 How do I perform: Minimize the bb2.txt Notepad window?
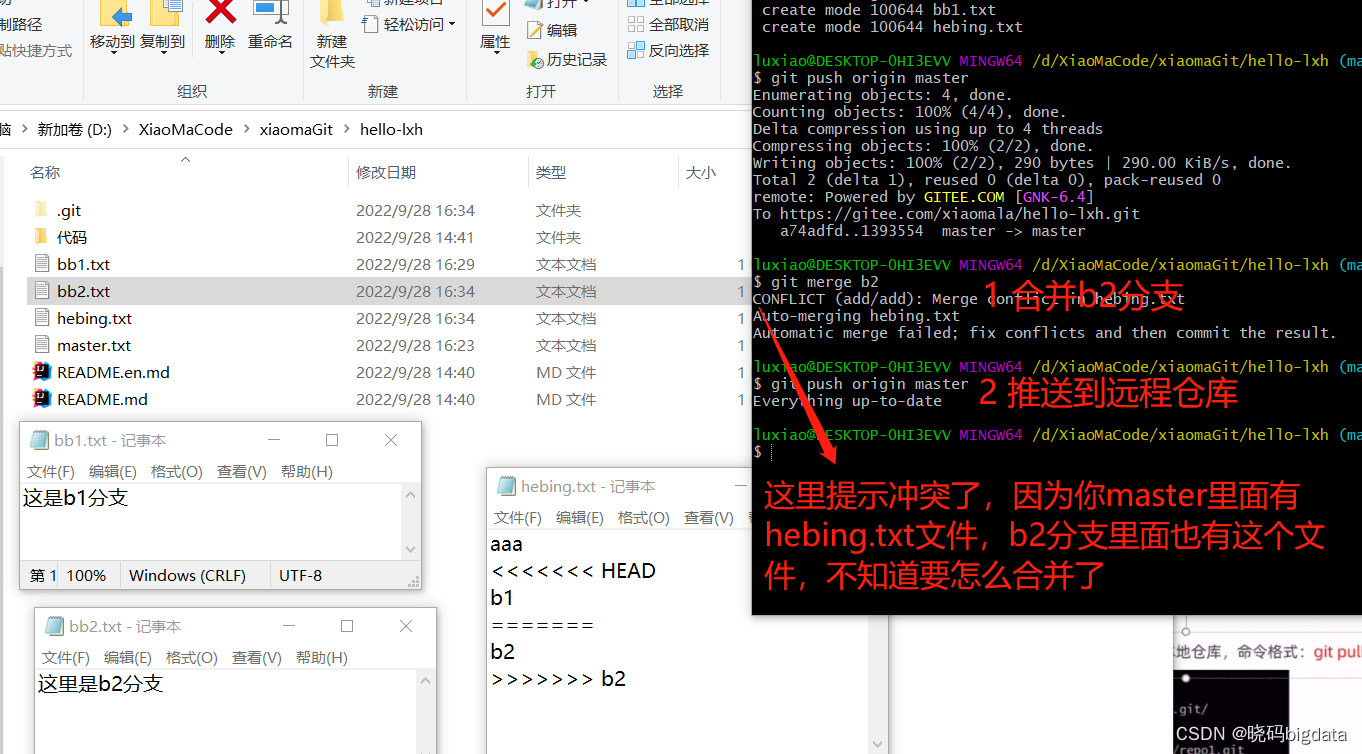(x=288, y=626)
